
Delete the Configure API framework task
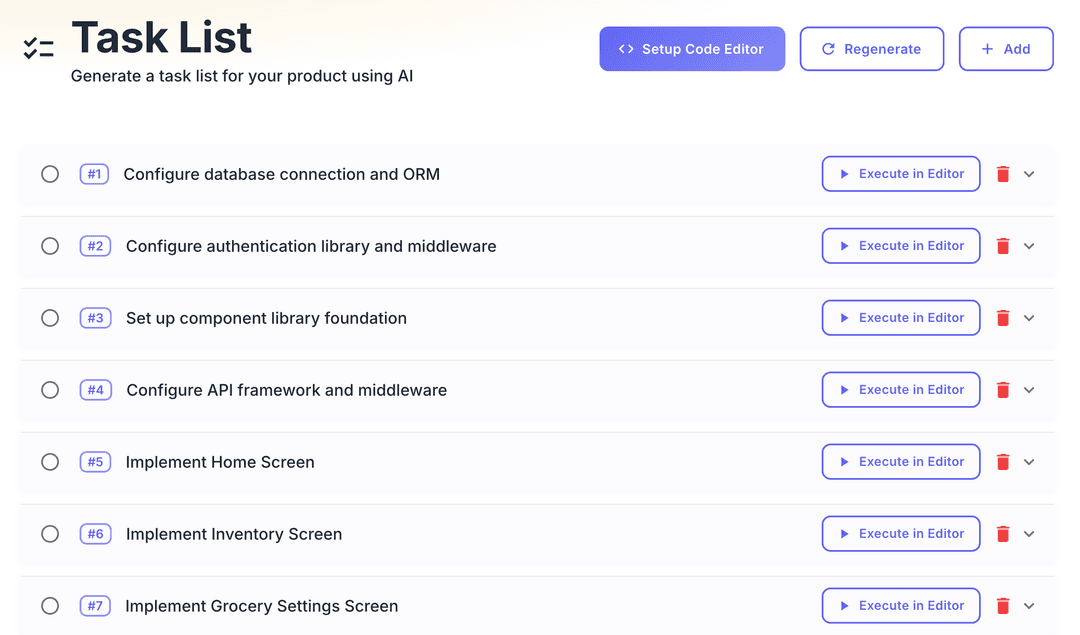1003,390
